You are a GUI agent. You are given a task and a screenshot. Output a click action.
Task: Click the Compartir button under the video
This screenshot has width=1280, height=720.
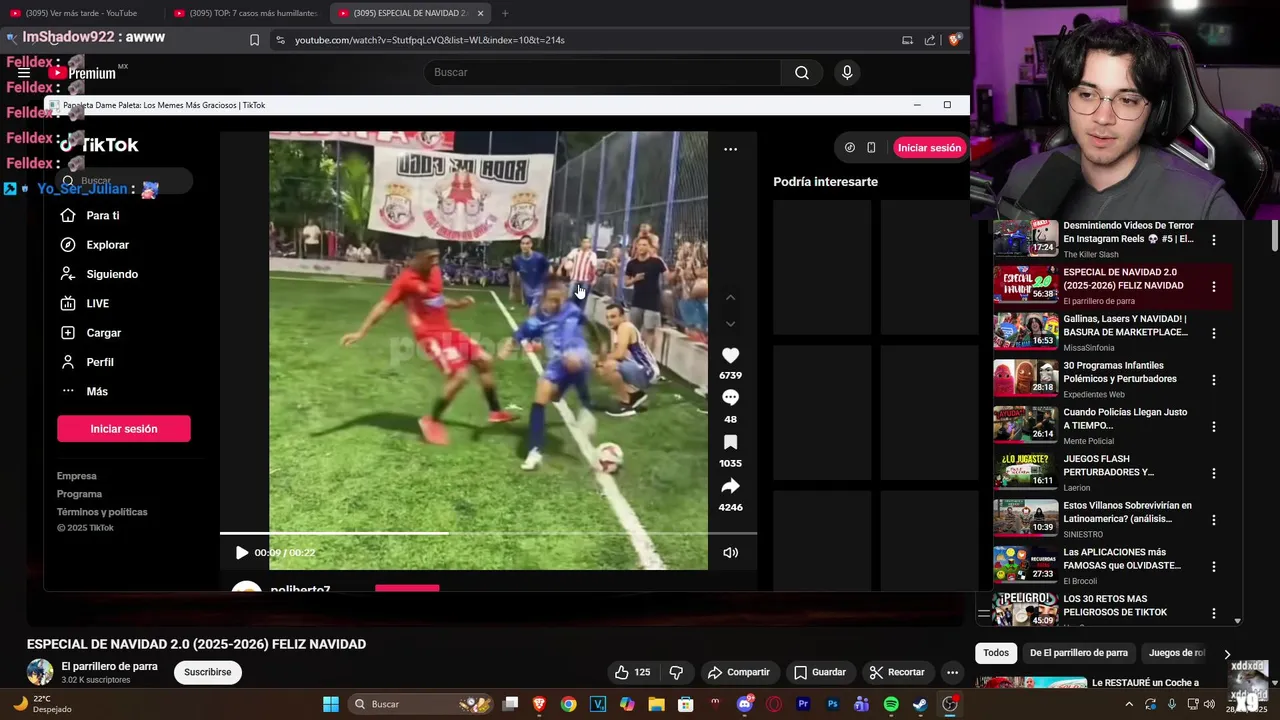[739, 672]
